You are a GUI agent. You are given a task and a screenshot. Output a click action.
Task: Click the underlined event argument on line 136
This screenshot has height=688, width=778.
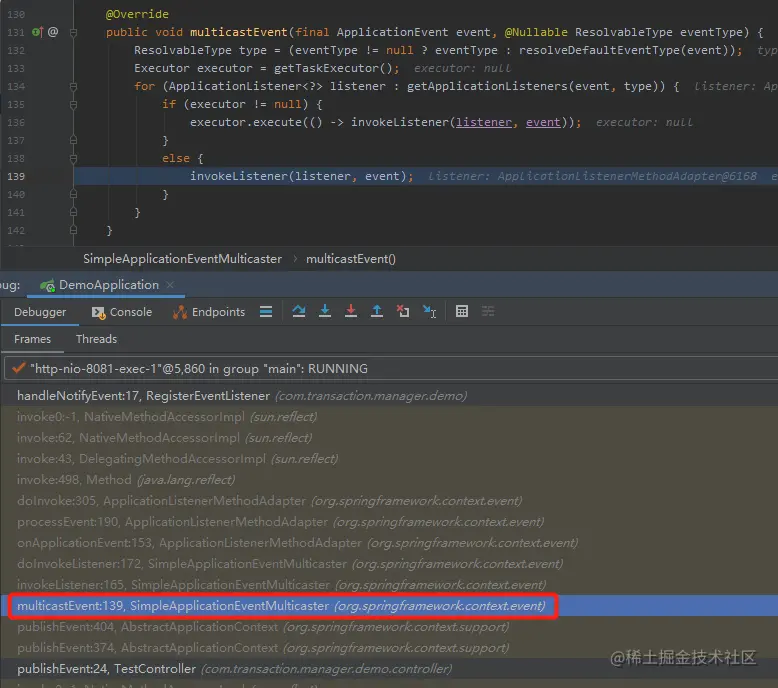click(x=543, y=123)
